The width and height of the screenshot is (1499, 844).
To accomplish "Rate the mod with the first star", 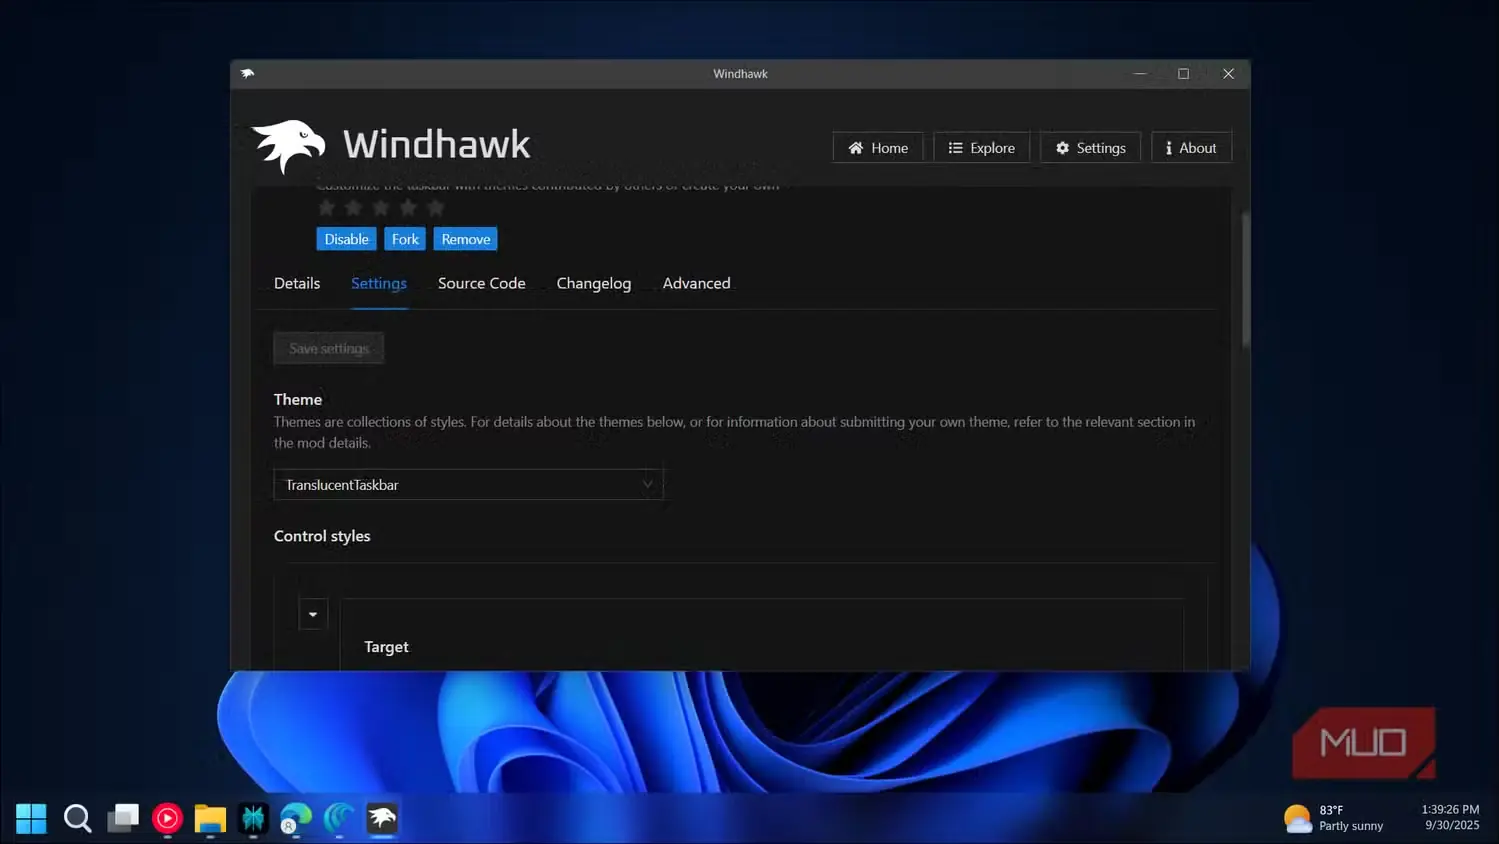I will 326,208.
